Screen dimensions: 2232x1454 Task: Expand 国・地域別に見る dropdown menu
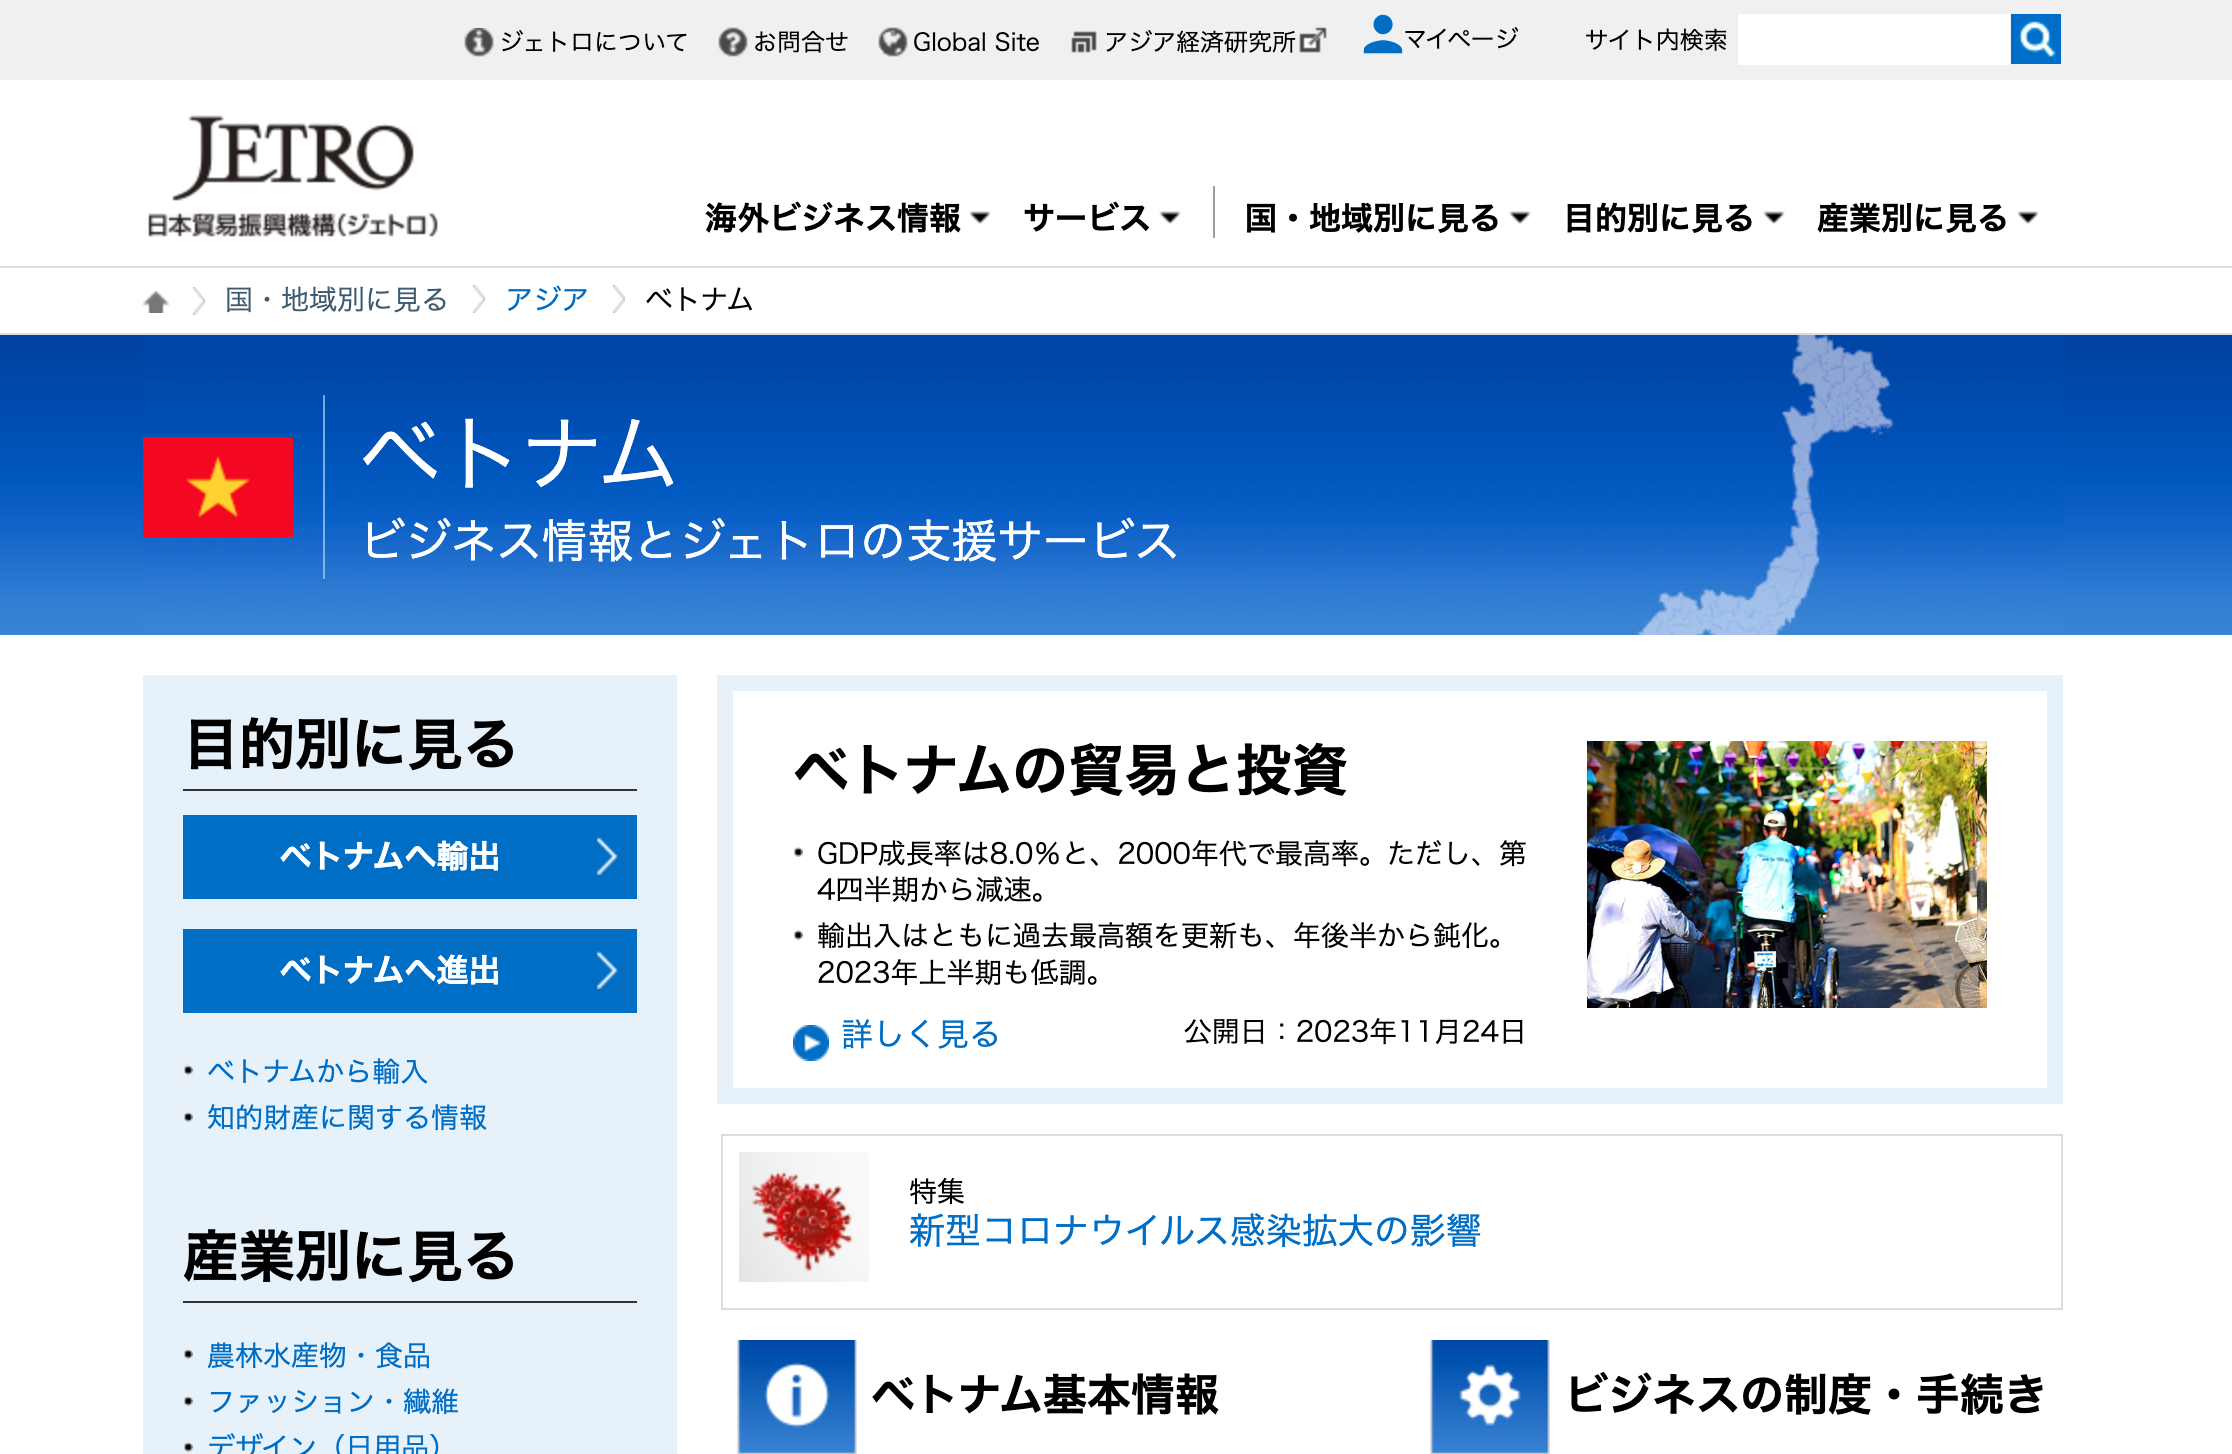click(x=1386, y=218)
